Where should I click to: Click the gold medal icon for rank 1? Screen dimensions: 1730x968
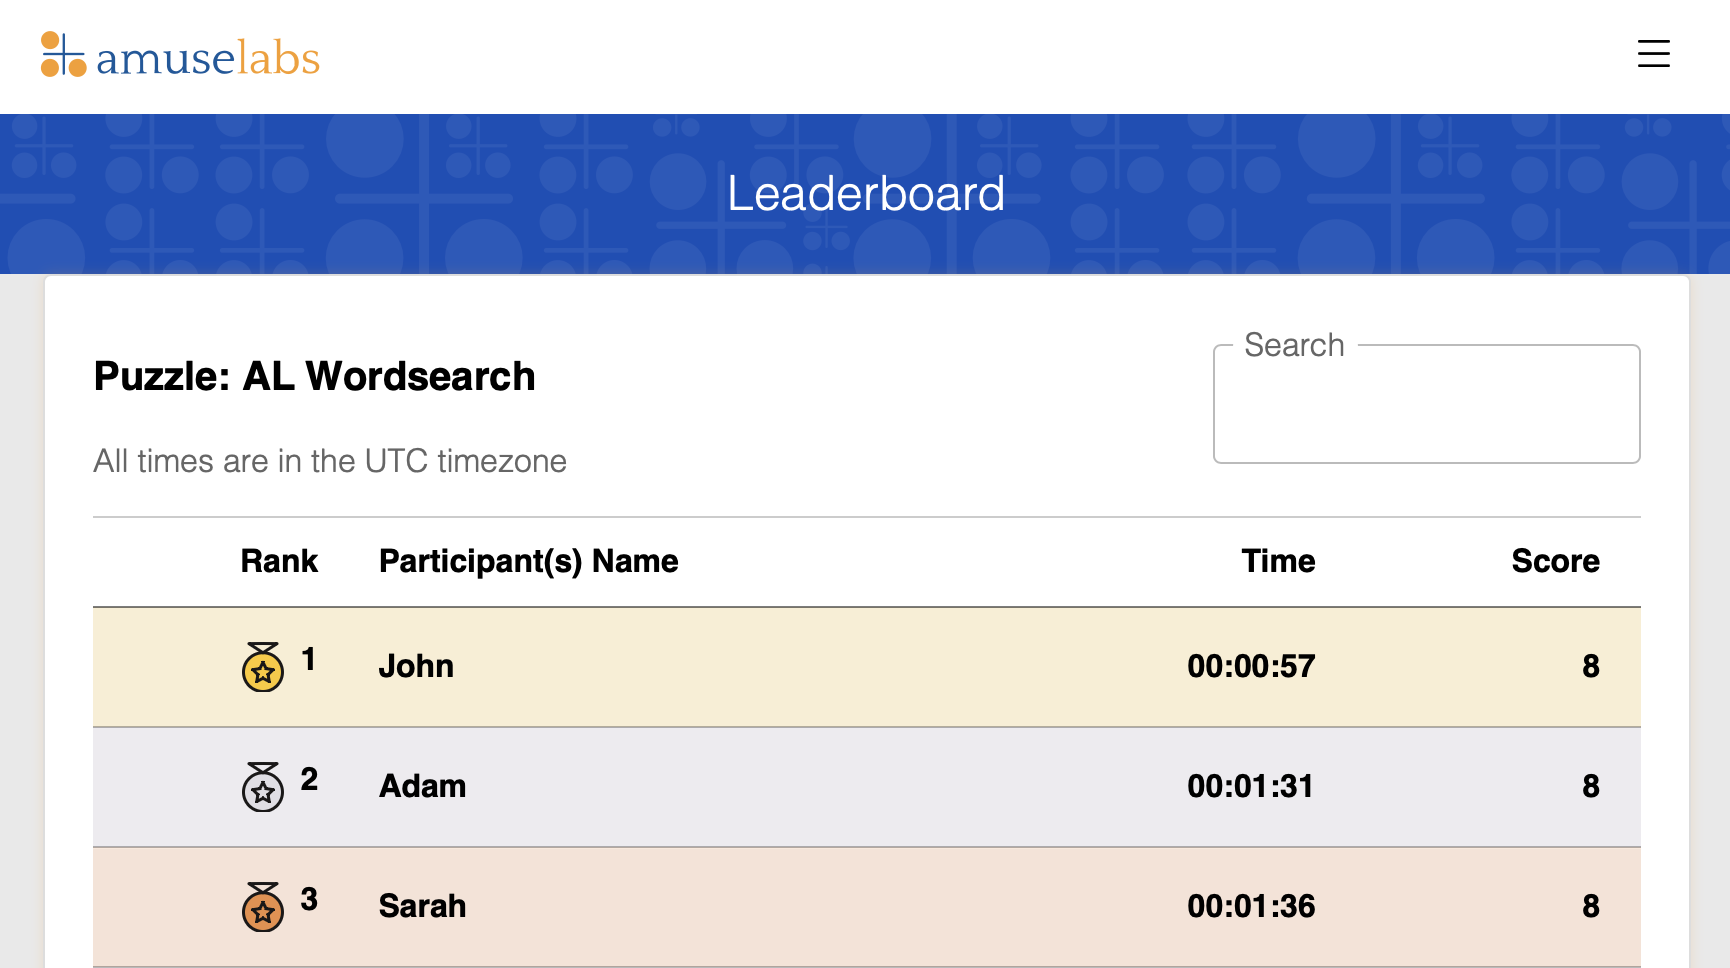tap(263, 667)
